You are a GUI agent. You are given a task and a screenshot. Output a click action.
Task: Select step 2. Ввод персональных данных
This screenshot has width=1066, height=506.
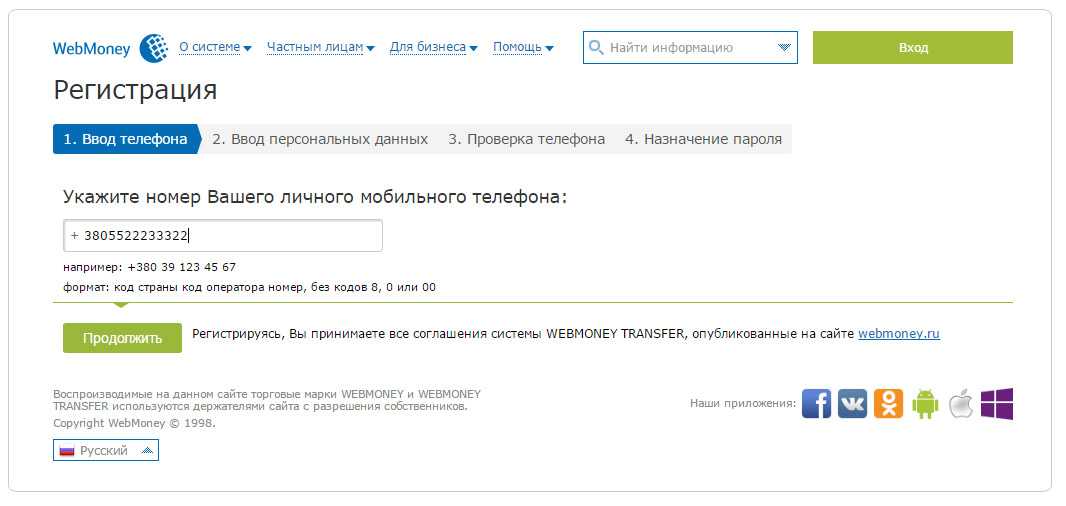[320, 139]
